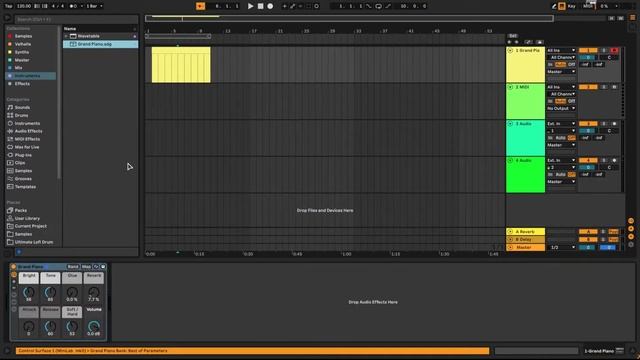Select the yellow MIDI clip
Screen dimensions: 640x360
(181, 64)
